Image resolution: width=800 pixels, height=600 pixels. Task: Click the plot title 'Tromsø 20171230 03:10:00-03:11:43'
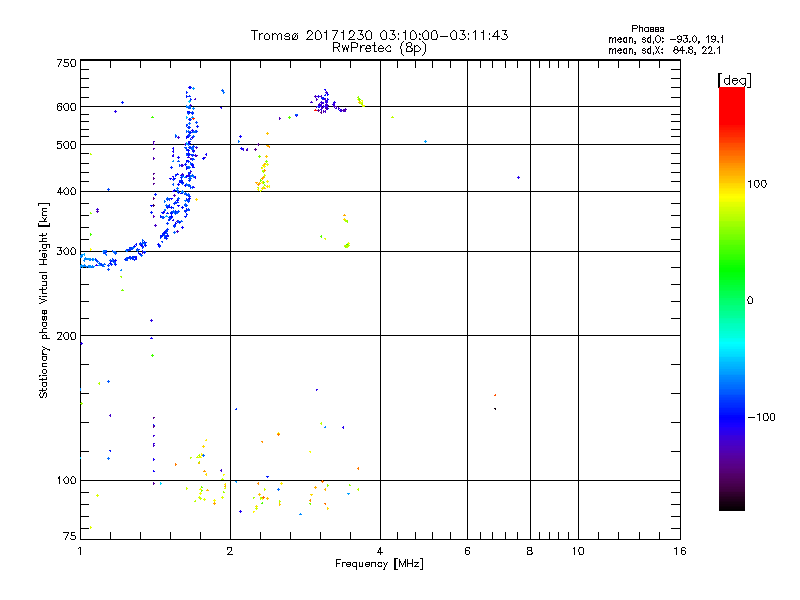pyautogui.click(x=379, y=35)
